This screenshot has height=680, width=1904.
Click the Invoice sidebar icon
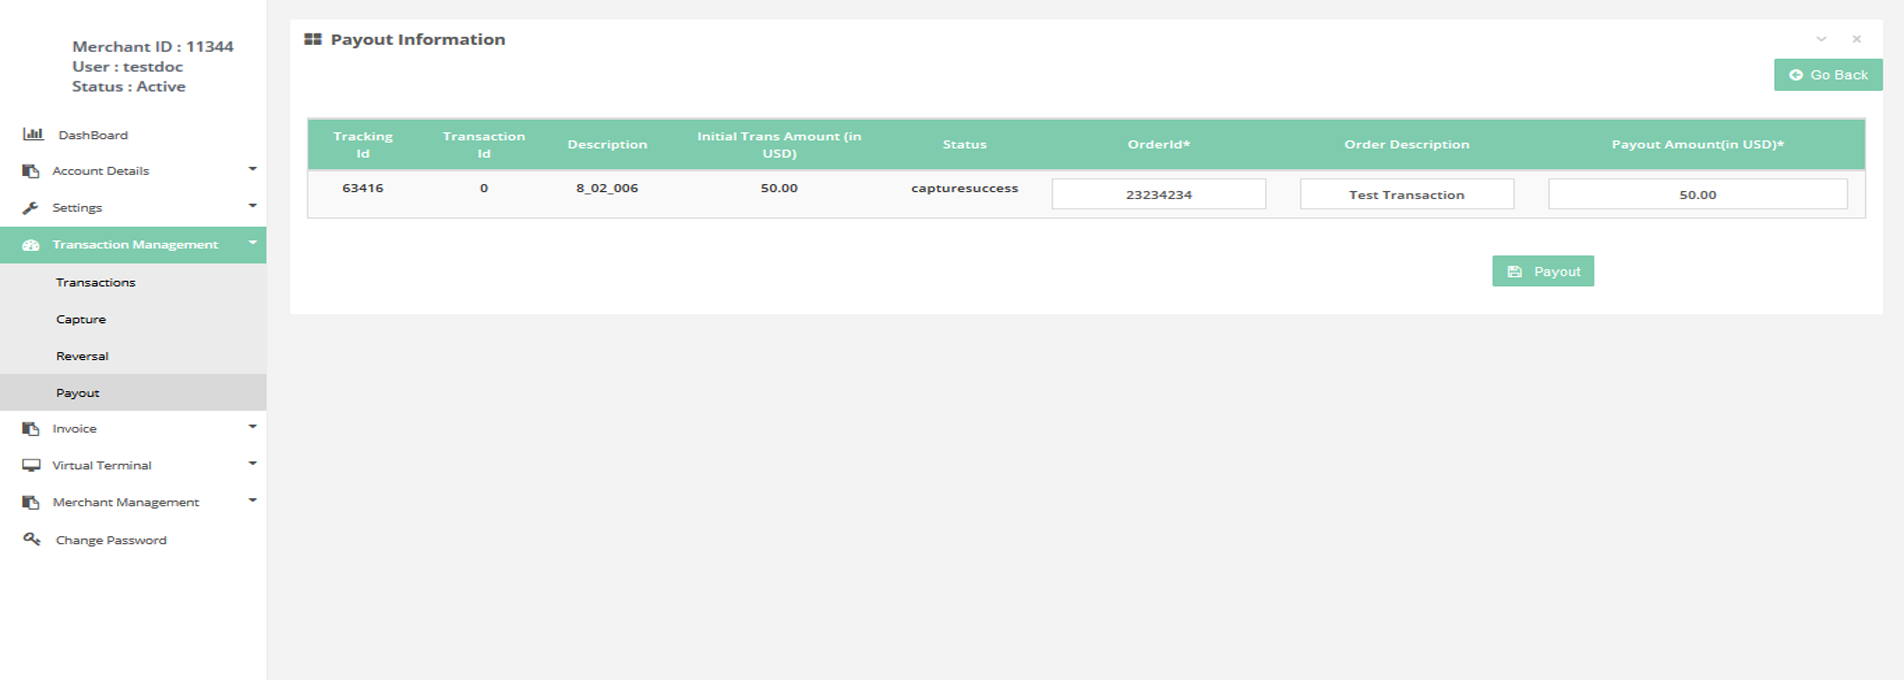coord(31,429)
